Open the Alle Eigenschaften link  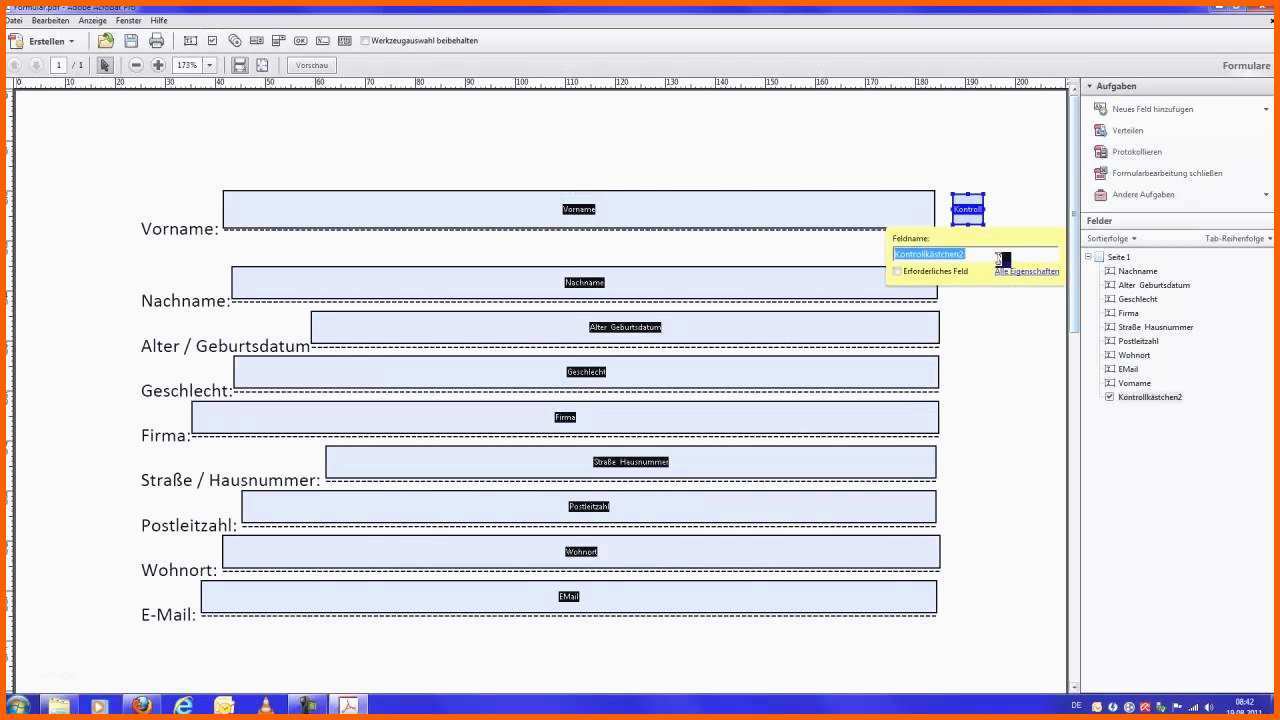[1027, 271]
